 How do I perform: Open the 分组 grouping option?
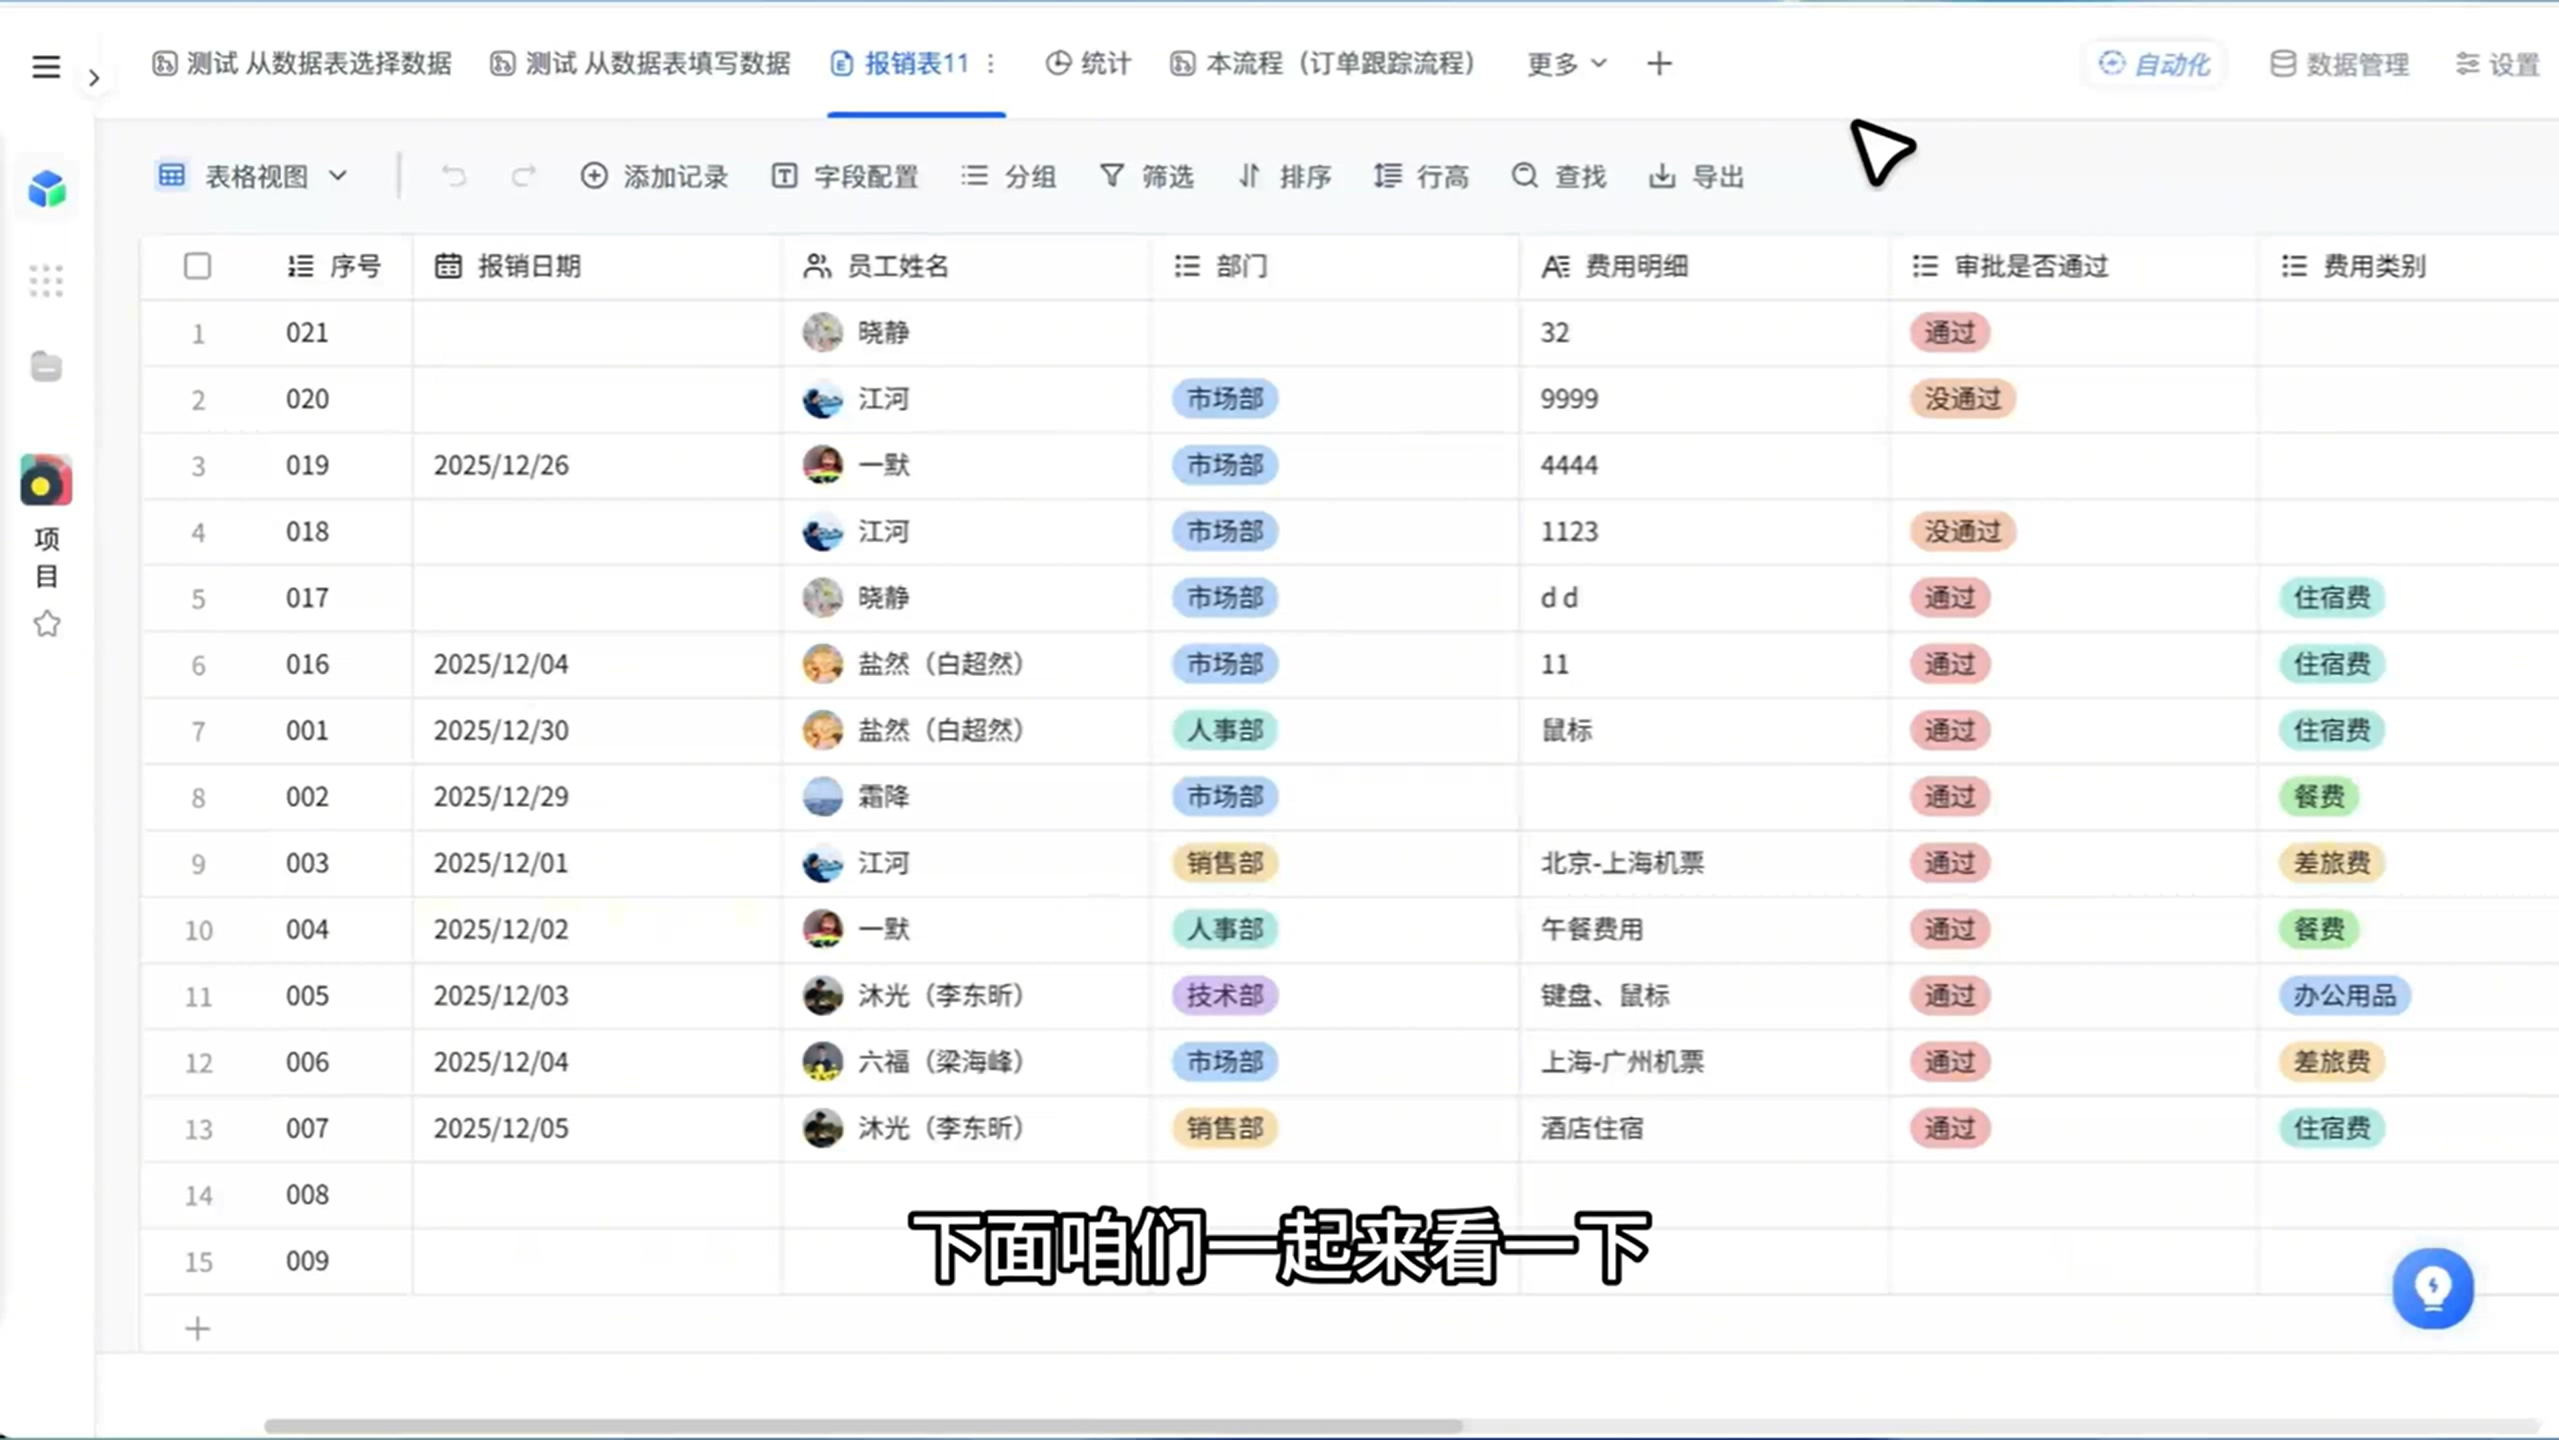coord(1009,176)
